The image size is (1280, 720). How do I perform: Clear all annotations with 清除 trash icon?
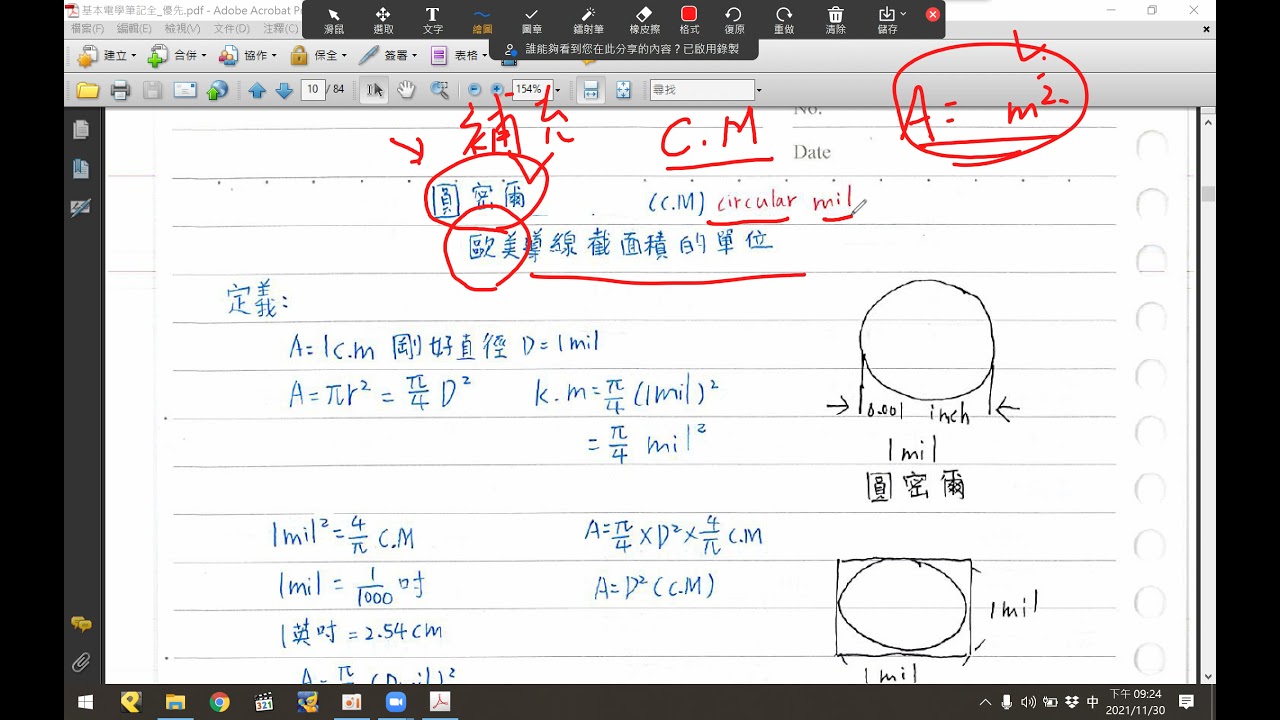tap(836, 20)
